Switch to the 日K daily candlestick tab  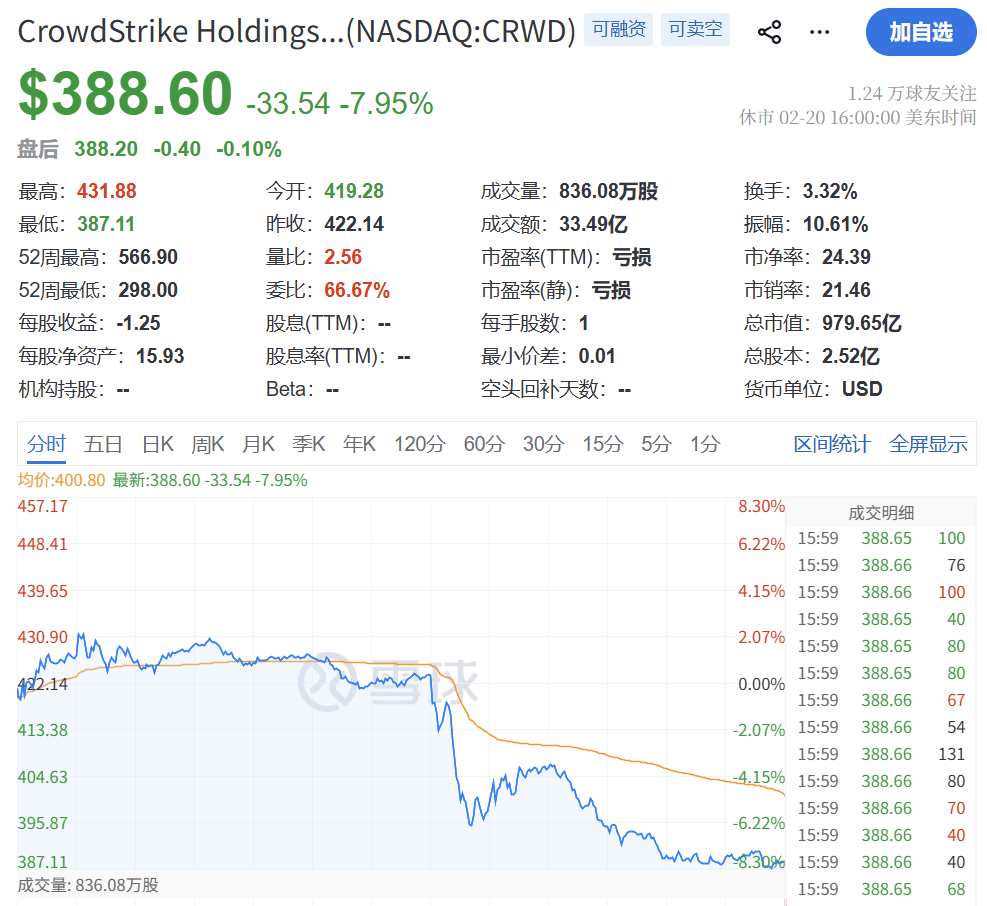(158, 444)
